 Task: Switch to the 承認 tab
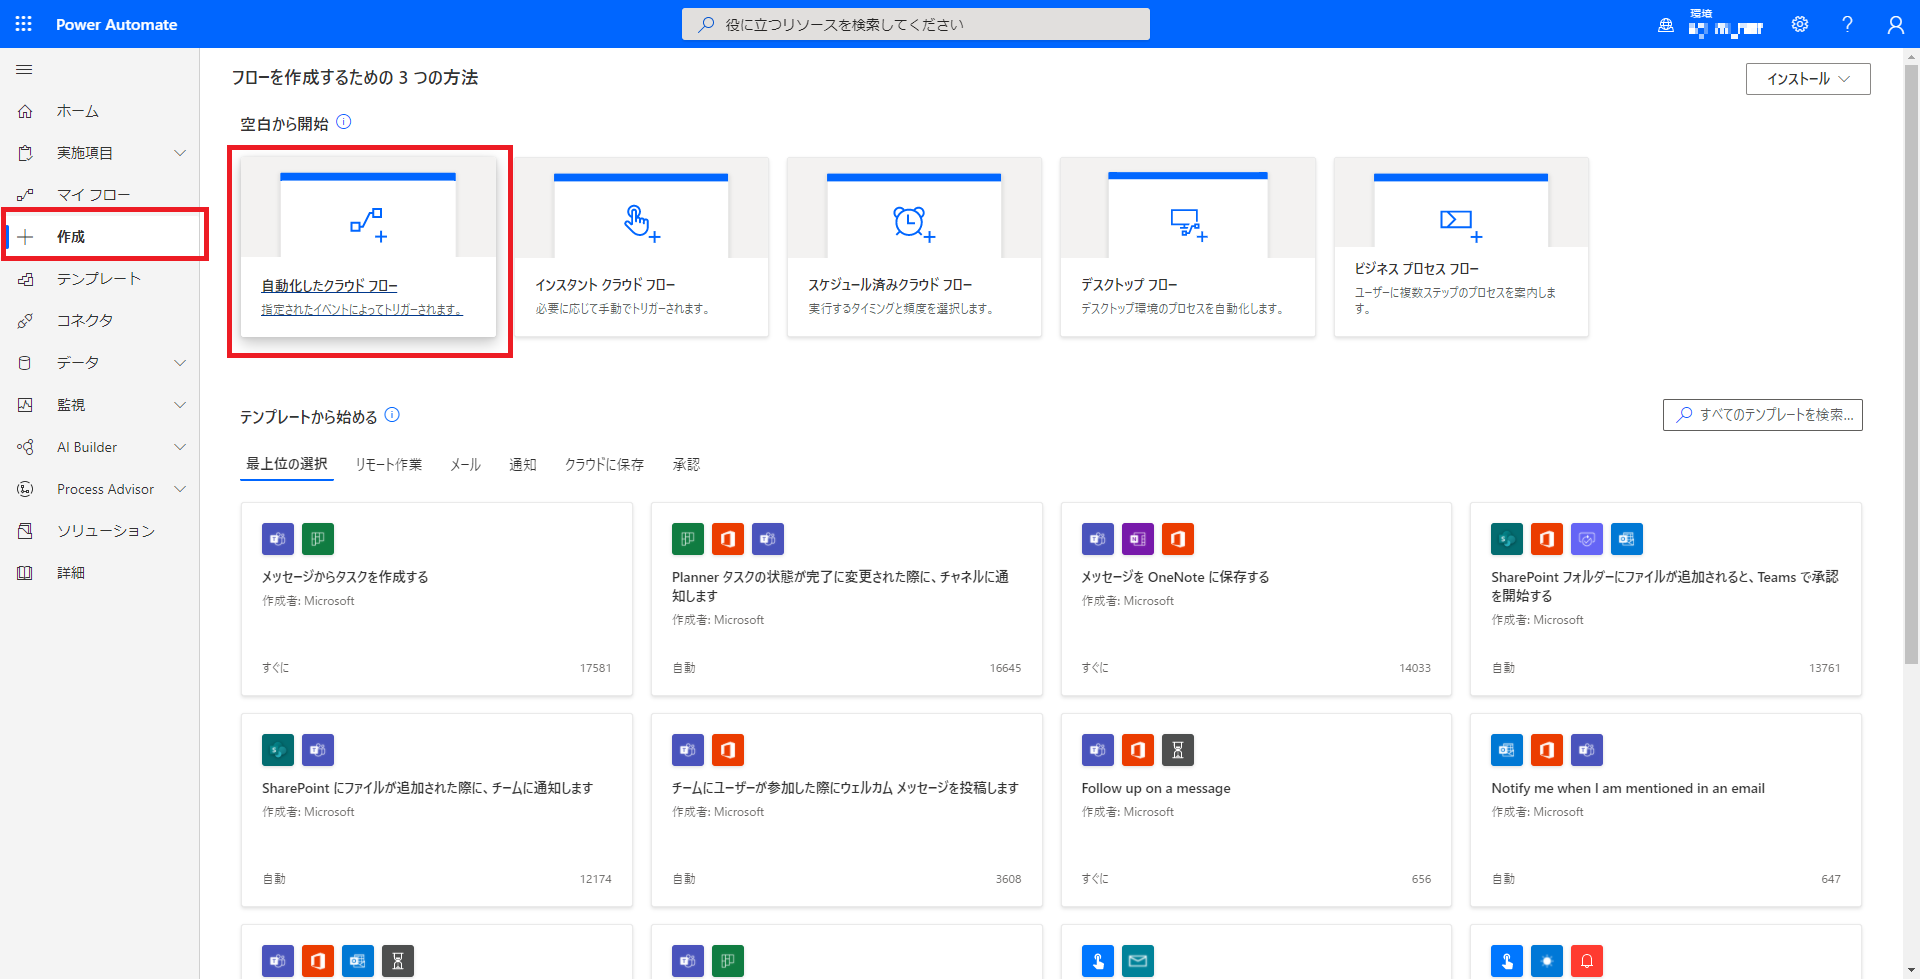686,465
